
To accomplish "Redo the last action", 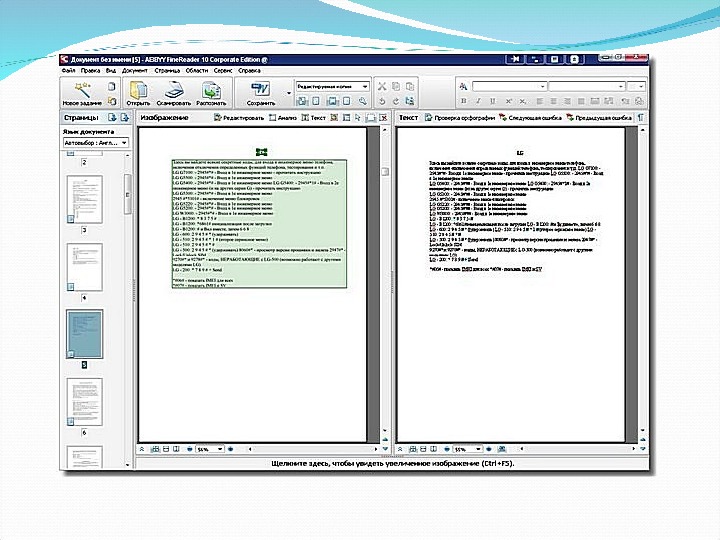I will click(x=396, y=101).
